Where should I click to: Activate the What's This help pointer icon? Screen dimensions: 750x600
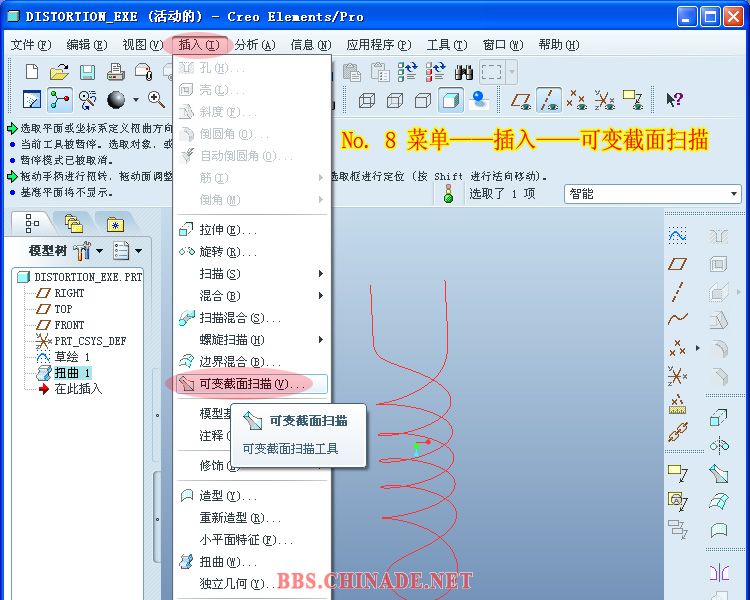(674, 100)
